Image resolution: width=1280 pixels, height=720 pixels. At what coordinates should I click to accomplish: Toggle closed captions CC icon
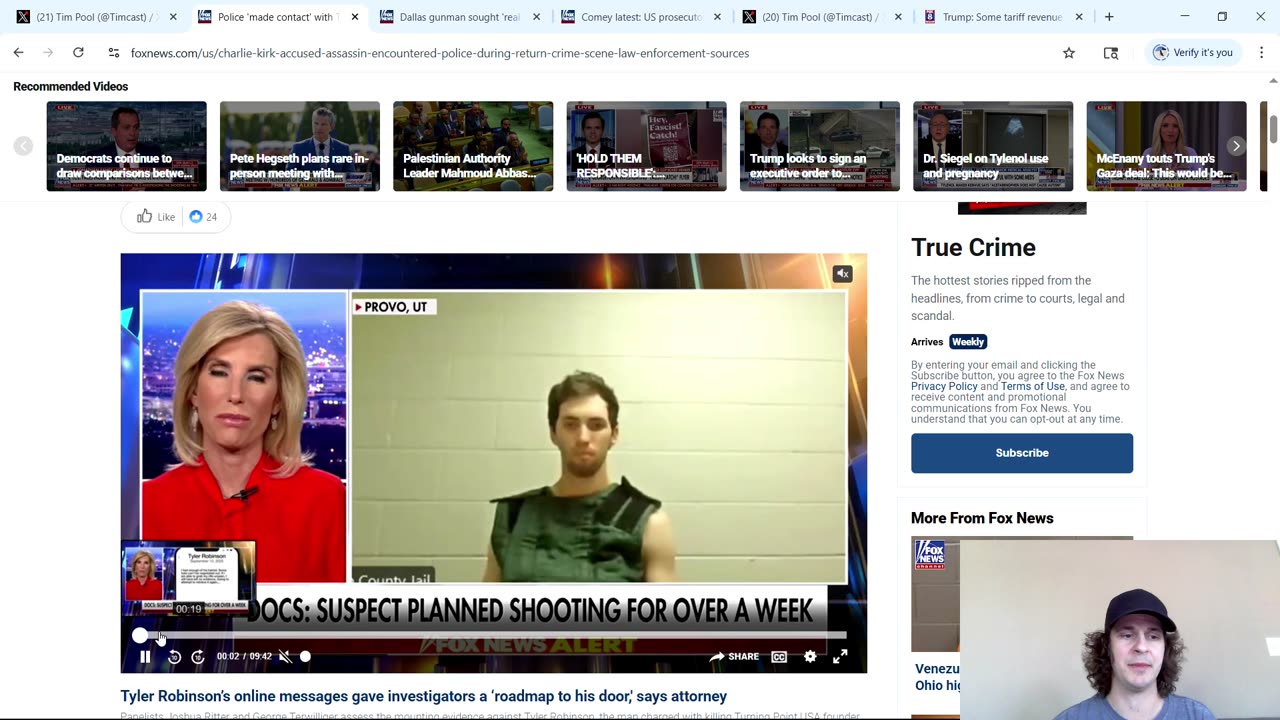[x=779, y=657]
